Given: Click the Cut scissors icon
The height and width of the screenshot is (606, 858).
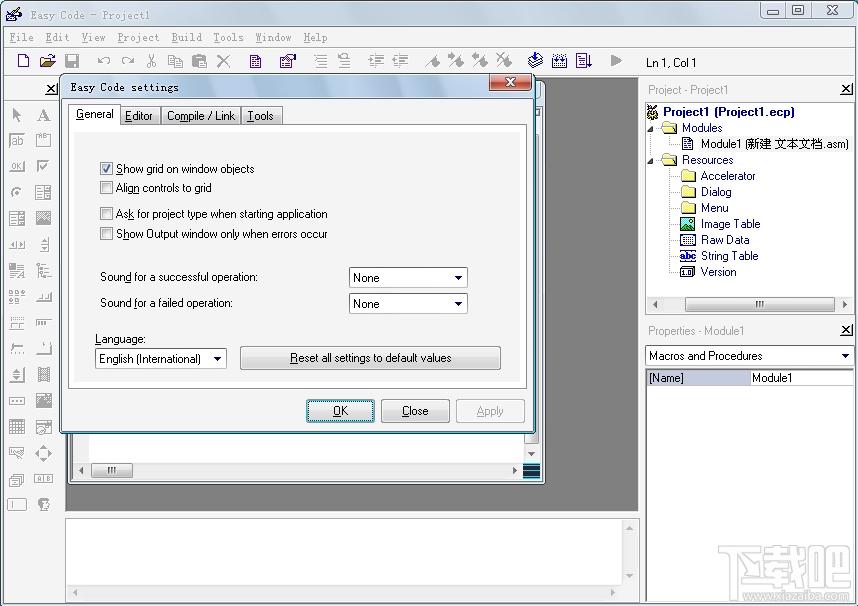Looking at the screenshot, I should [152, 61].
